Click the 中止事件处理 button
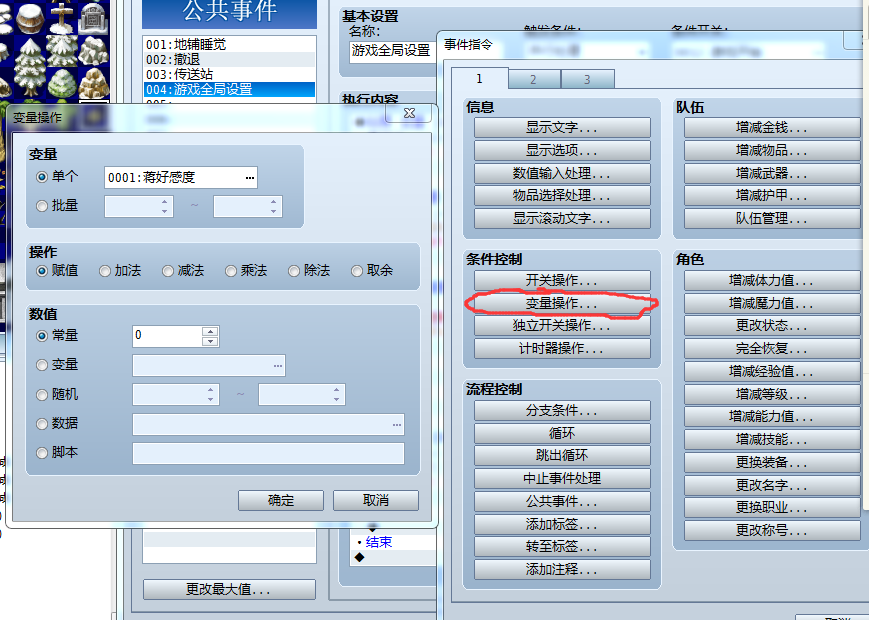The width and height of the screenshot is (869, 620). point(562,479)
